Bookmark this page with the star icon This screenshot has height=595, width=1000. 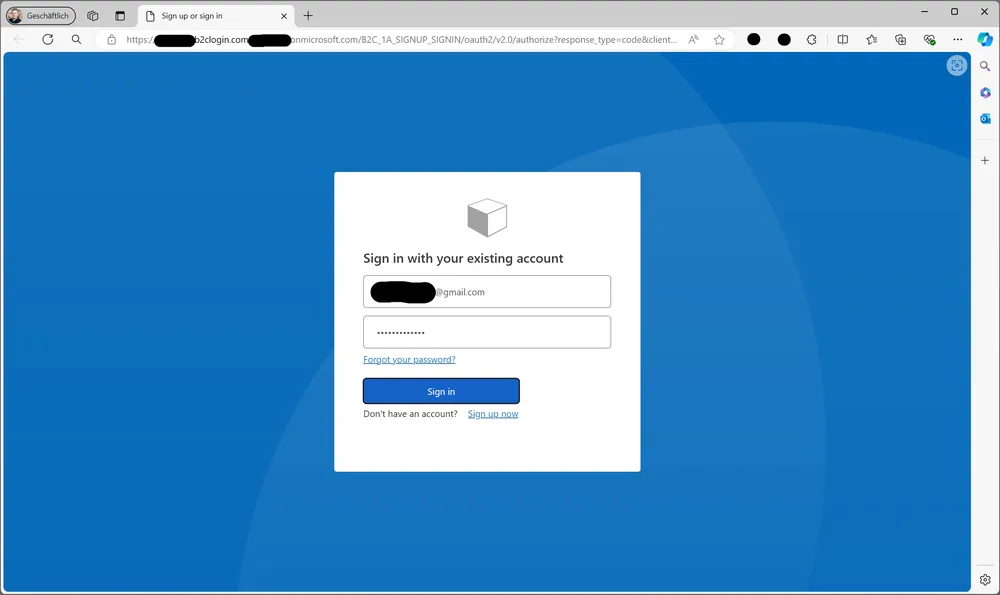[x=719, y=40]
